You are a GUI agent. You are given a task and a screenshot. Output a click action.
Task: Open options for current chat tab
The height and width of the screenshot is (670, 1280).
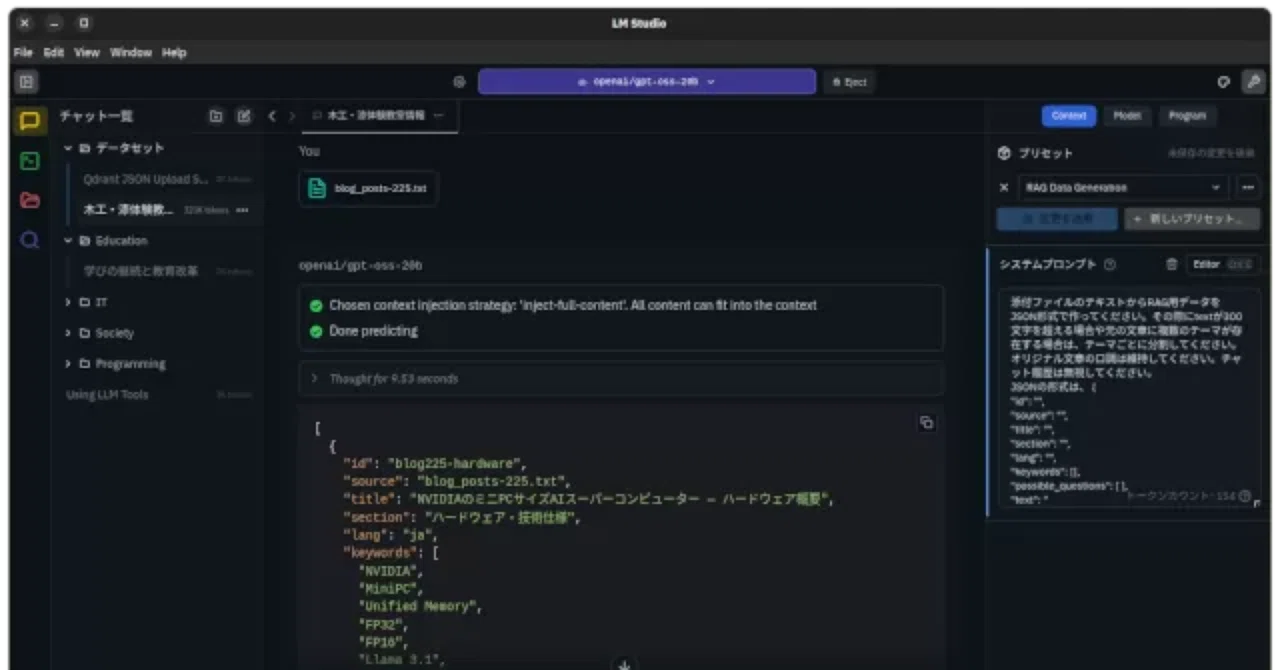tap(438, 116)
